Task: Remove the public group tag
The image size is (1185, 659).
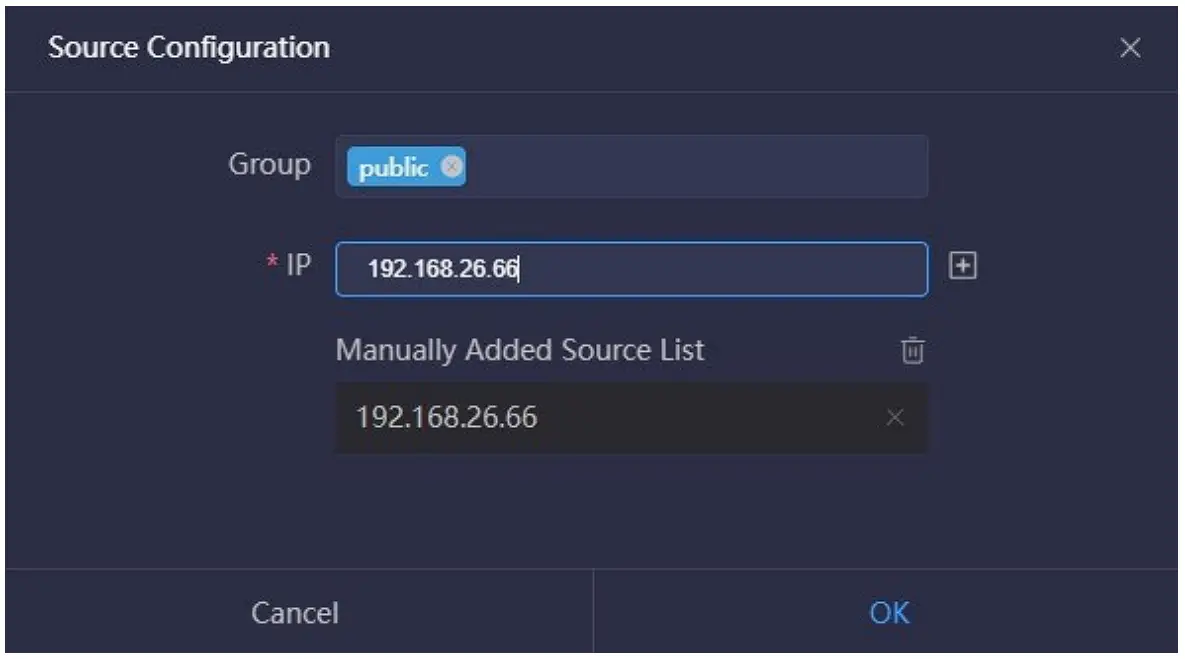Action: pos(452,167)
